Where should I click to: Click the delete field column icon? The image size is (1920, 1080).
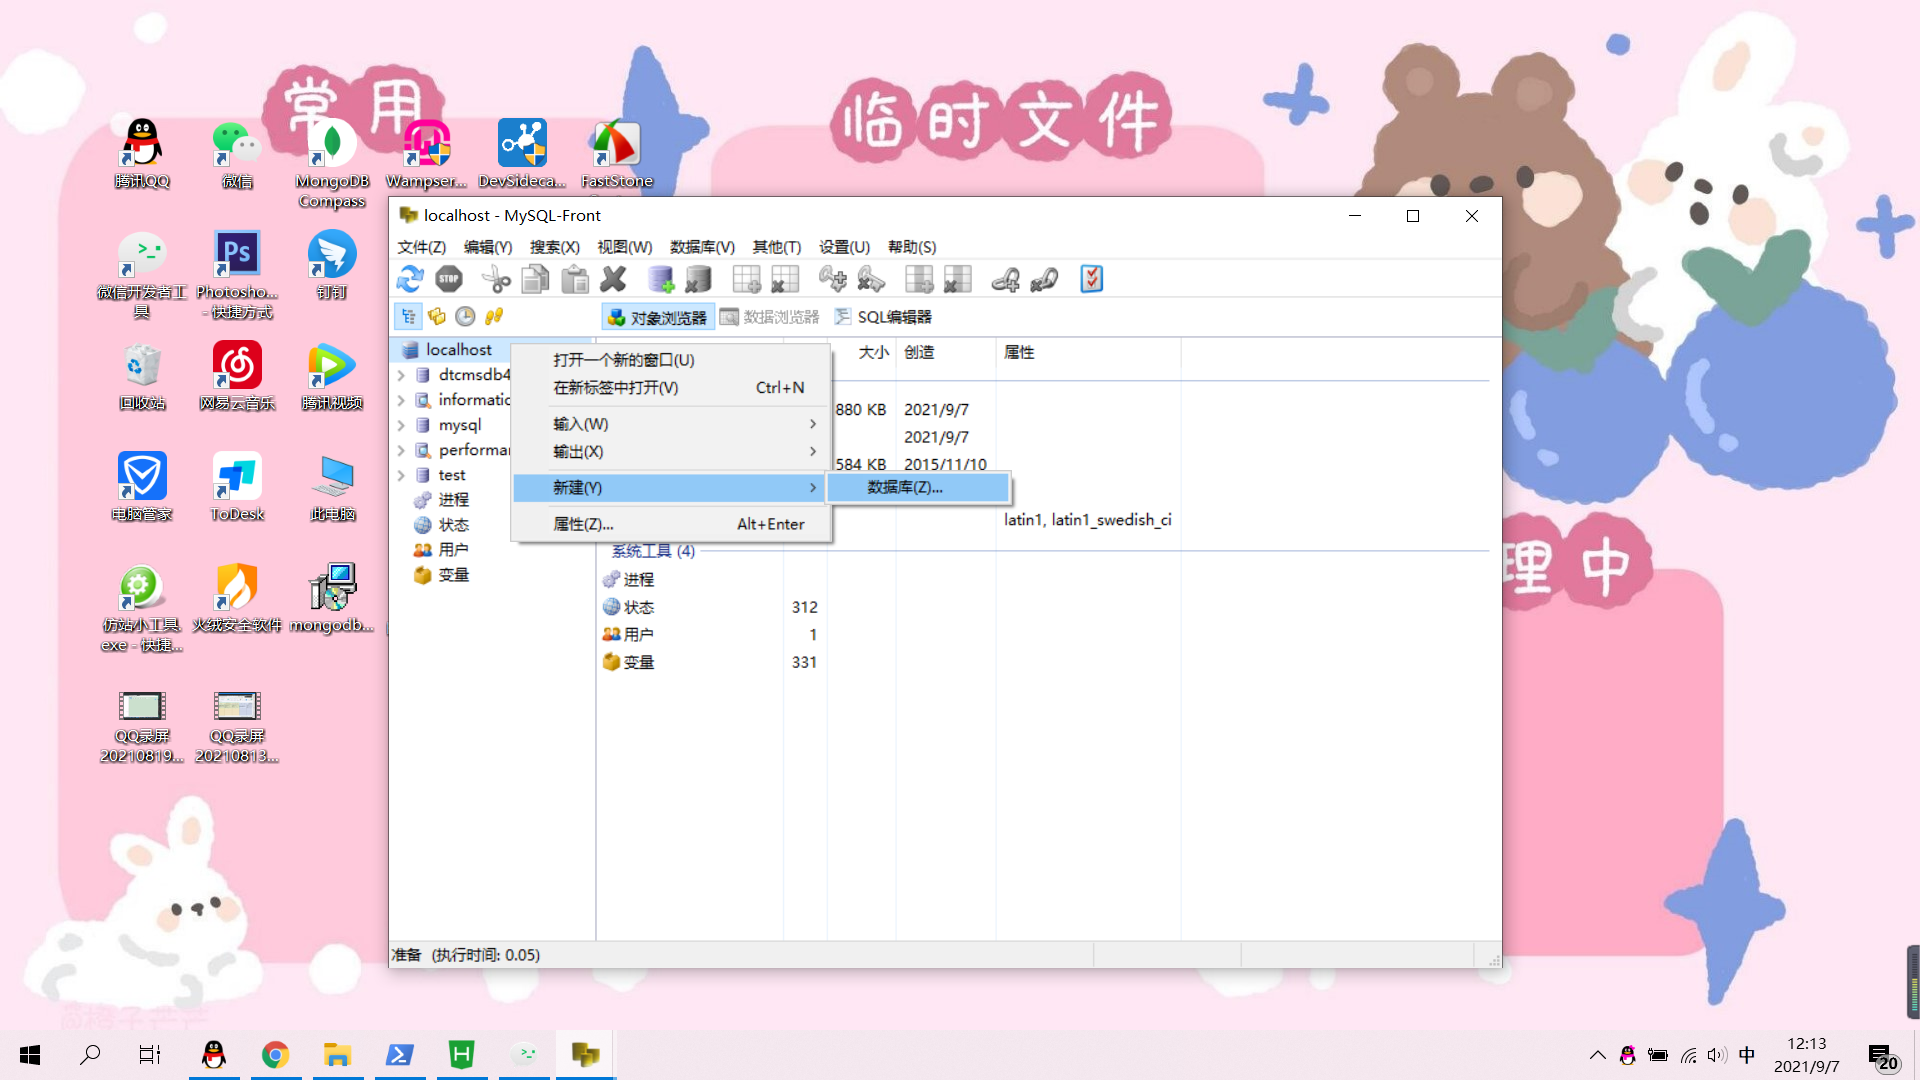[x=957, y=279]
